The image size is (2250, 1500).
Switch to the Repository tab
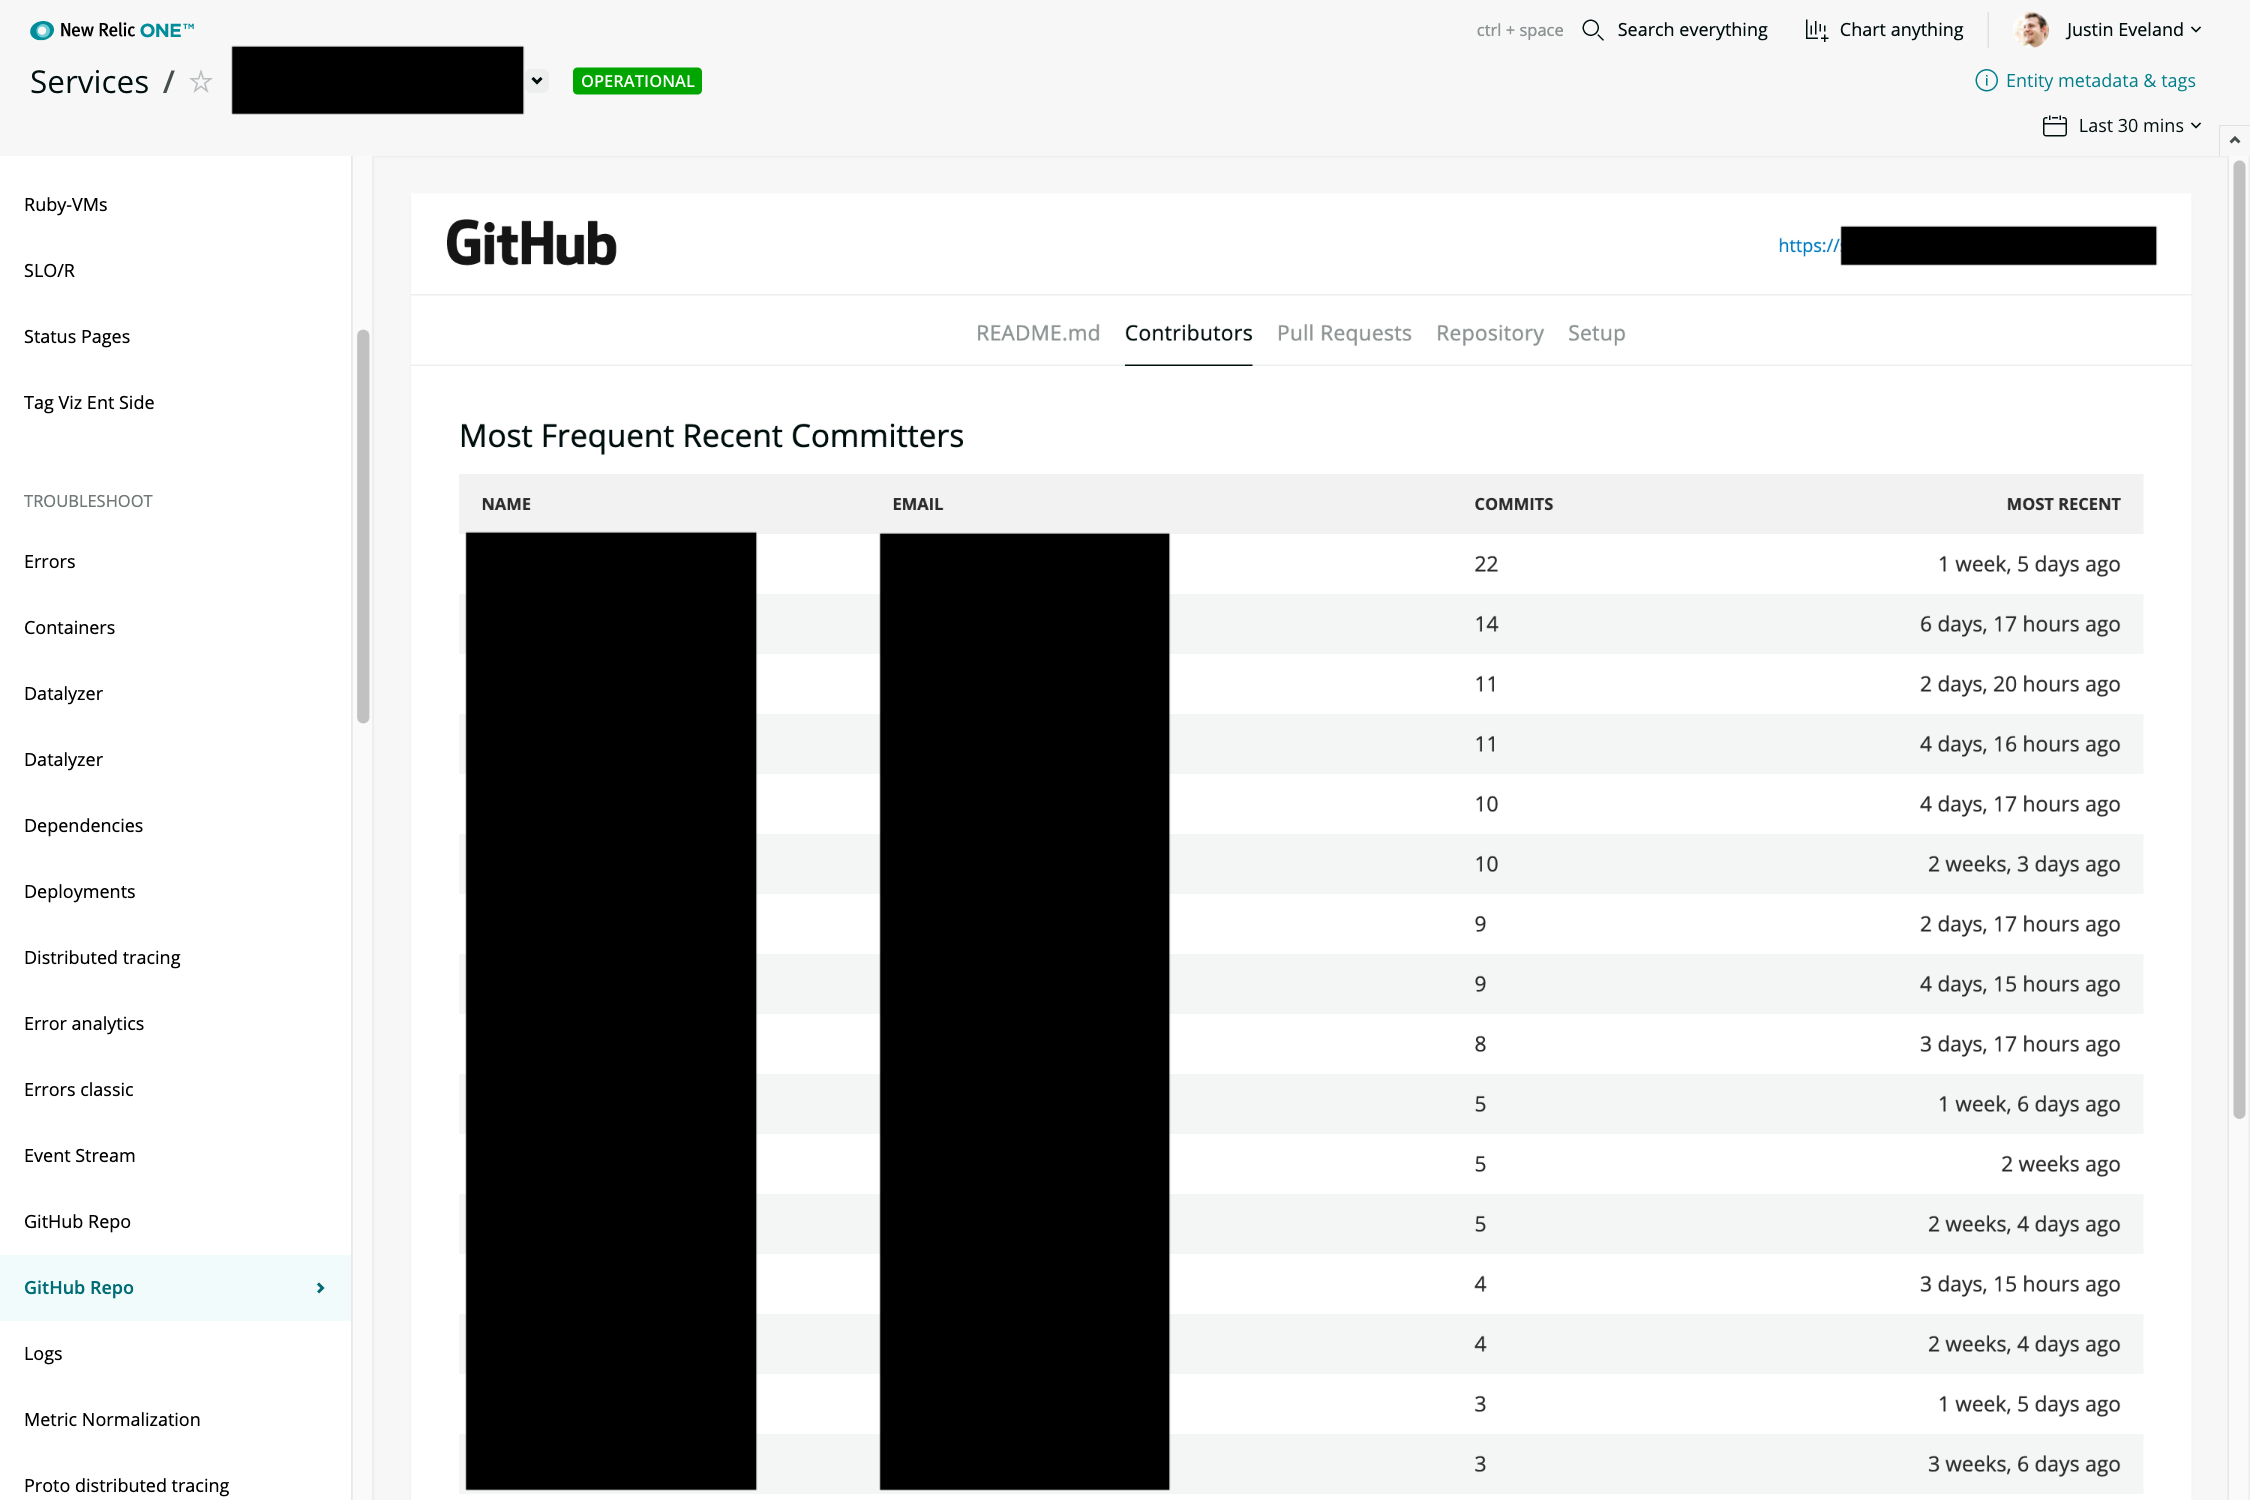(1490, 331)
